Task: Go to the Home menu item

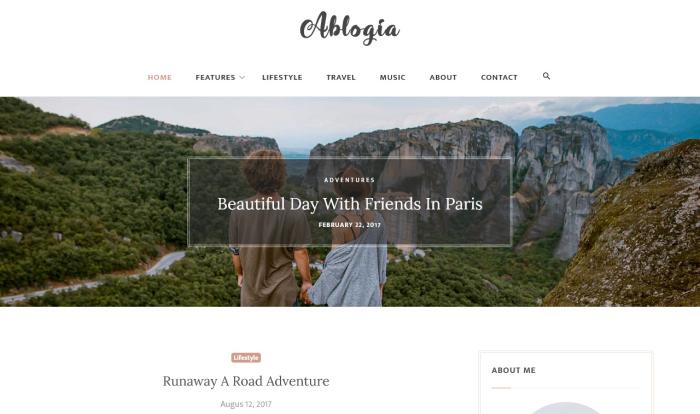Action: [x=160, y=77]
